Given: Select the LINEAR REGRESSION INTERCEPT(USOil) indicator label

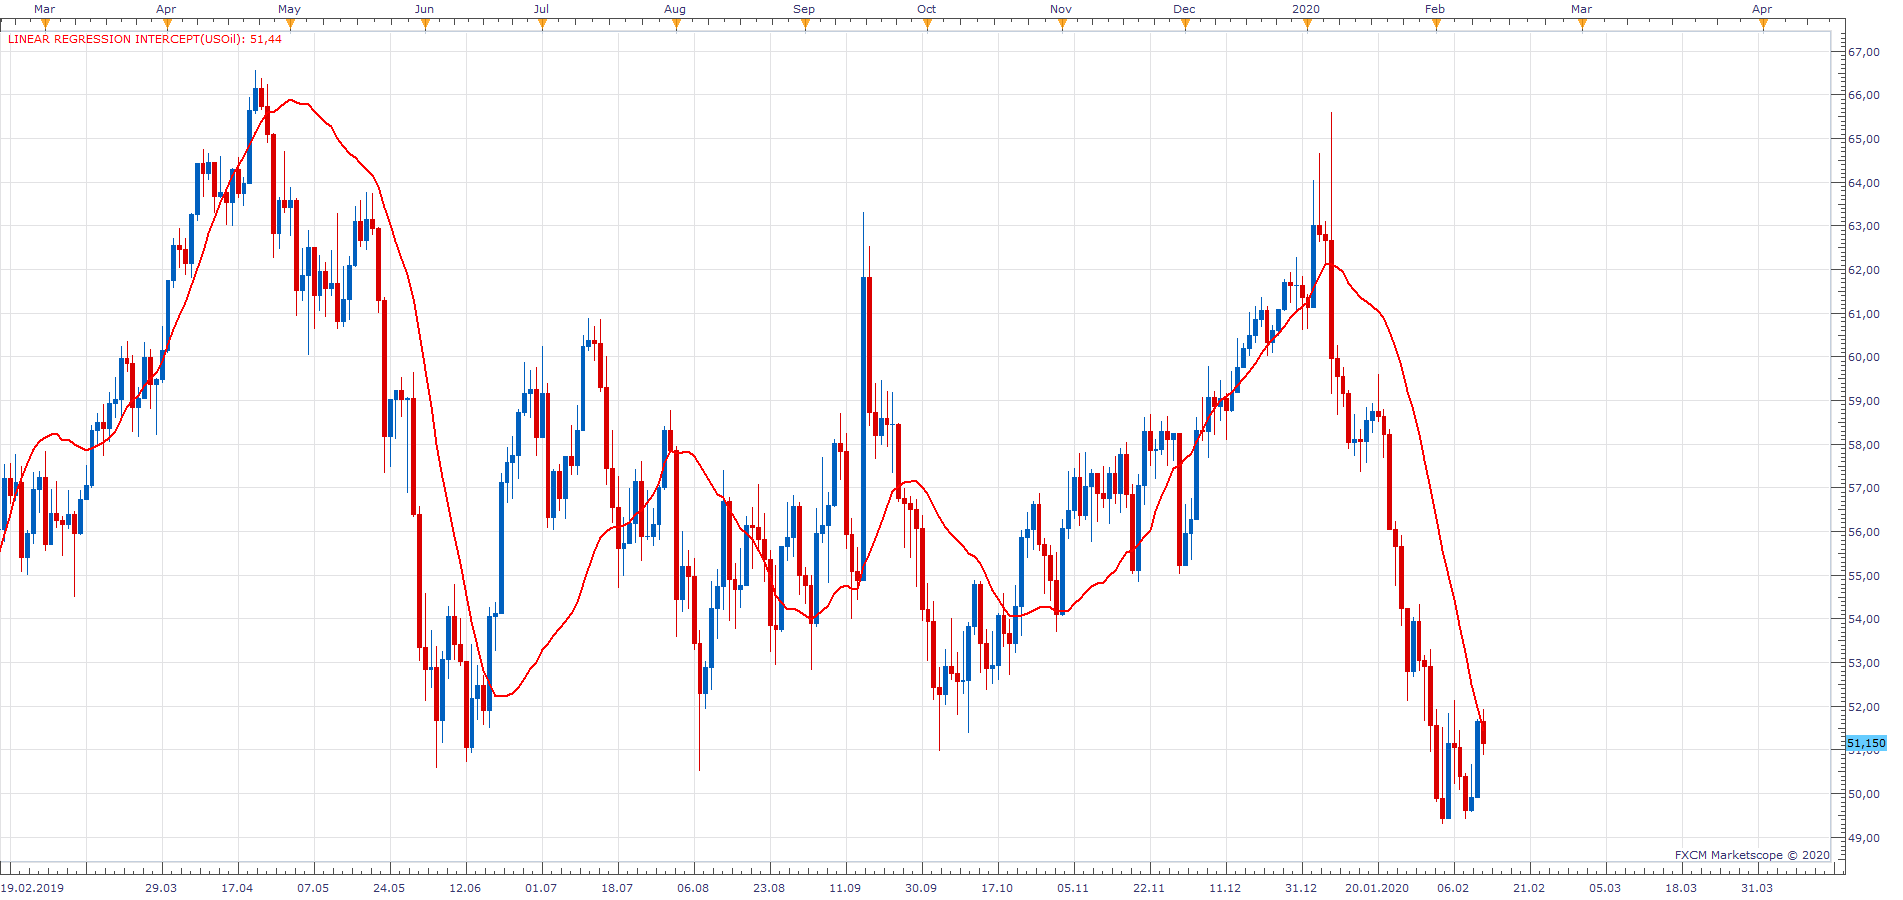Looking at the screenshot, I should pos(145,39).
